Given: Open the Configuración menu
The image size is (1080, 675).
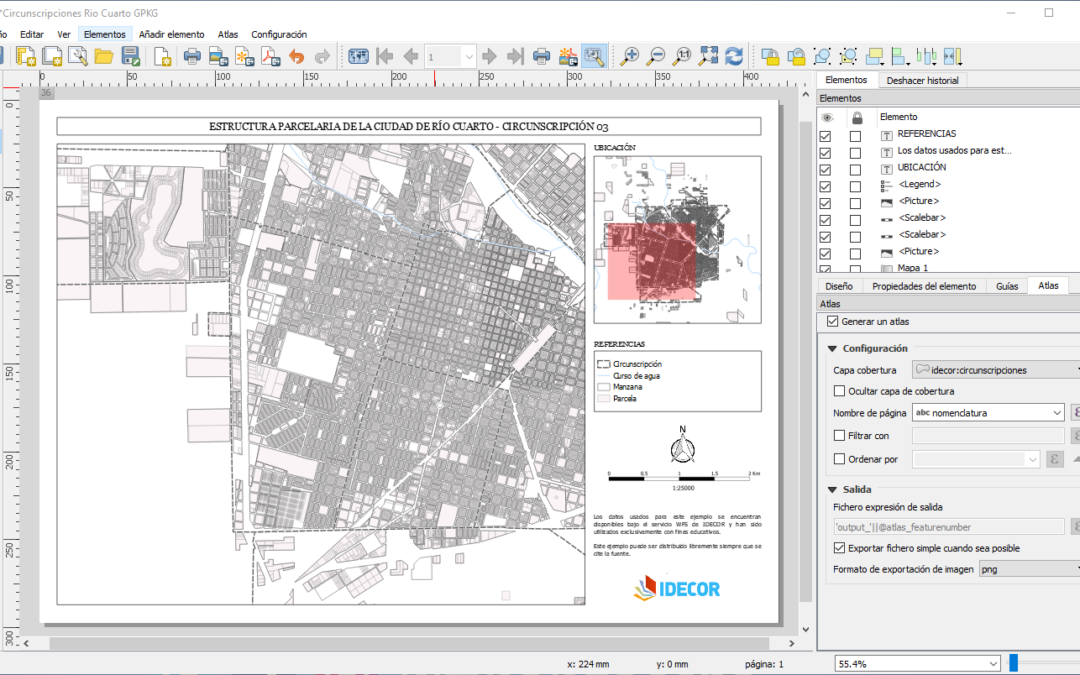Looking at the screenshot, I should (x=279, y=34).
